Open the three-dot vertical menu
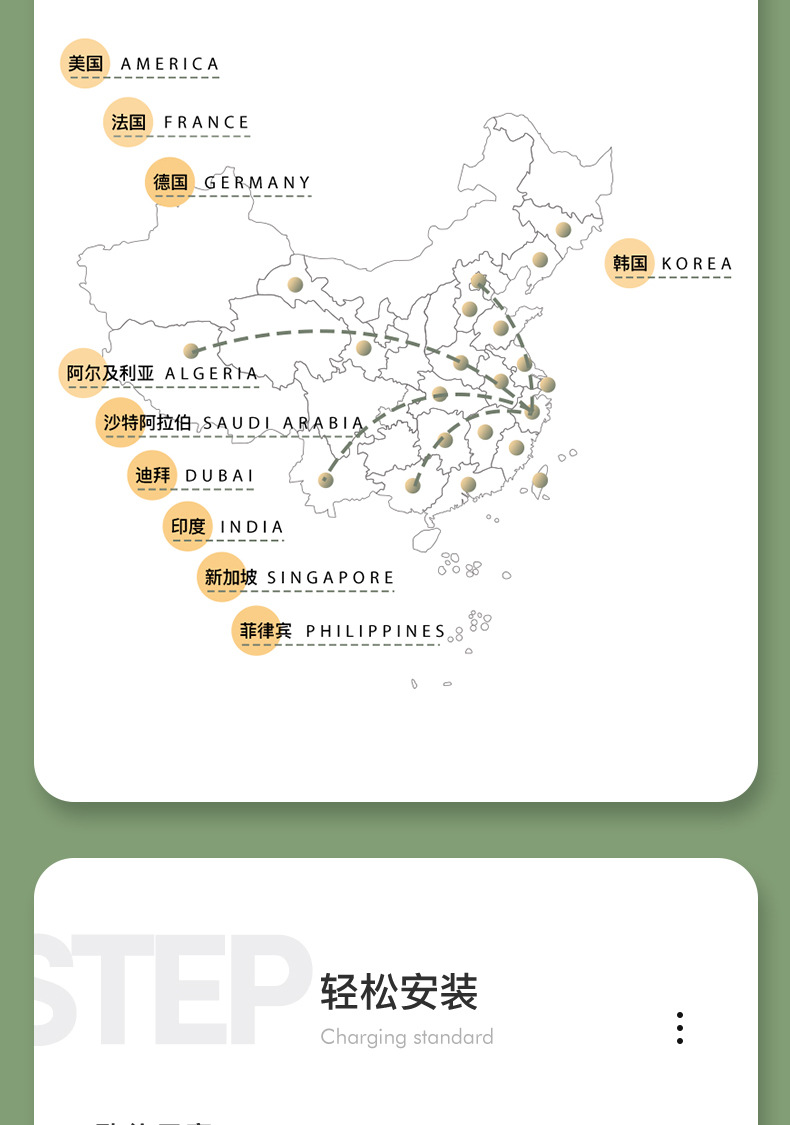 click(680, 1028)
